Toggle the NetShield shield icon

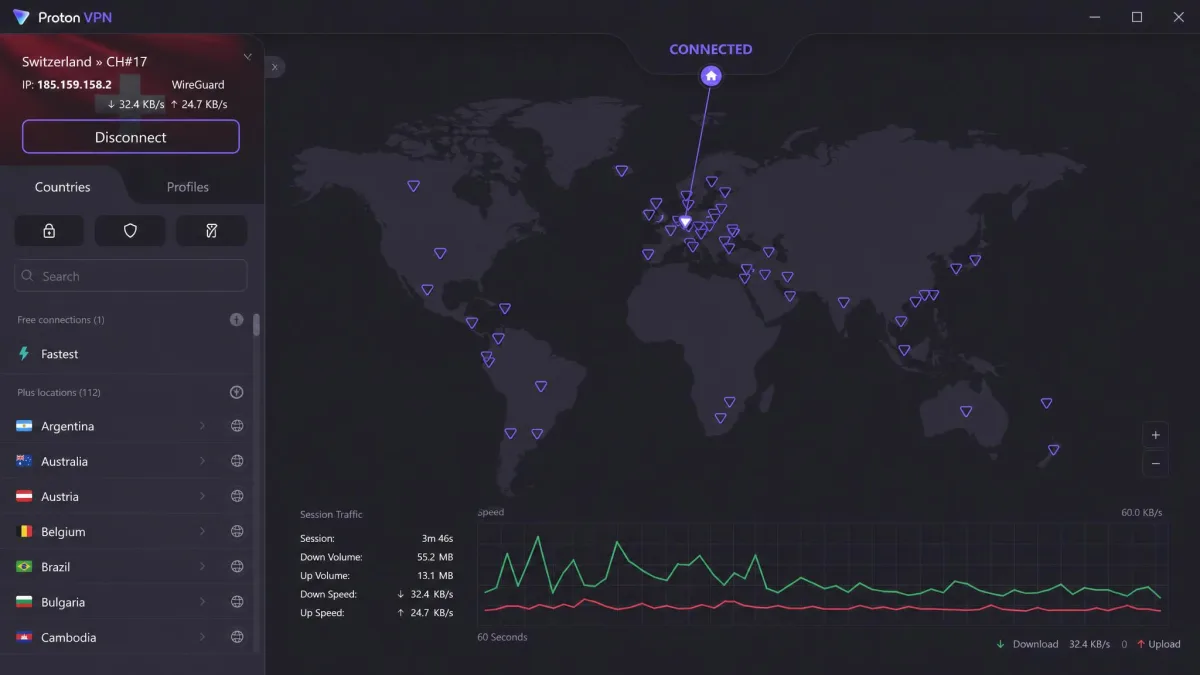pyautogui.click(x=130, y=231)
